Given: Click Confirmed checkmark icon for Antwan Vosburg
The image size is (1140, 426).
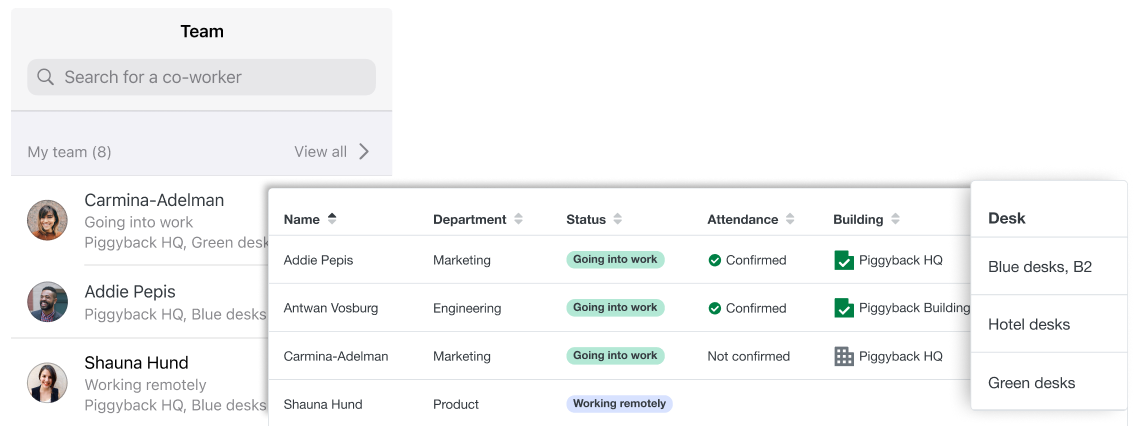Looking at the screenshot, I should tap(714, 308).
